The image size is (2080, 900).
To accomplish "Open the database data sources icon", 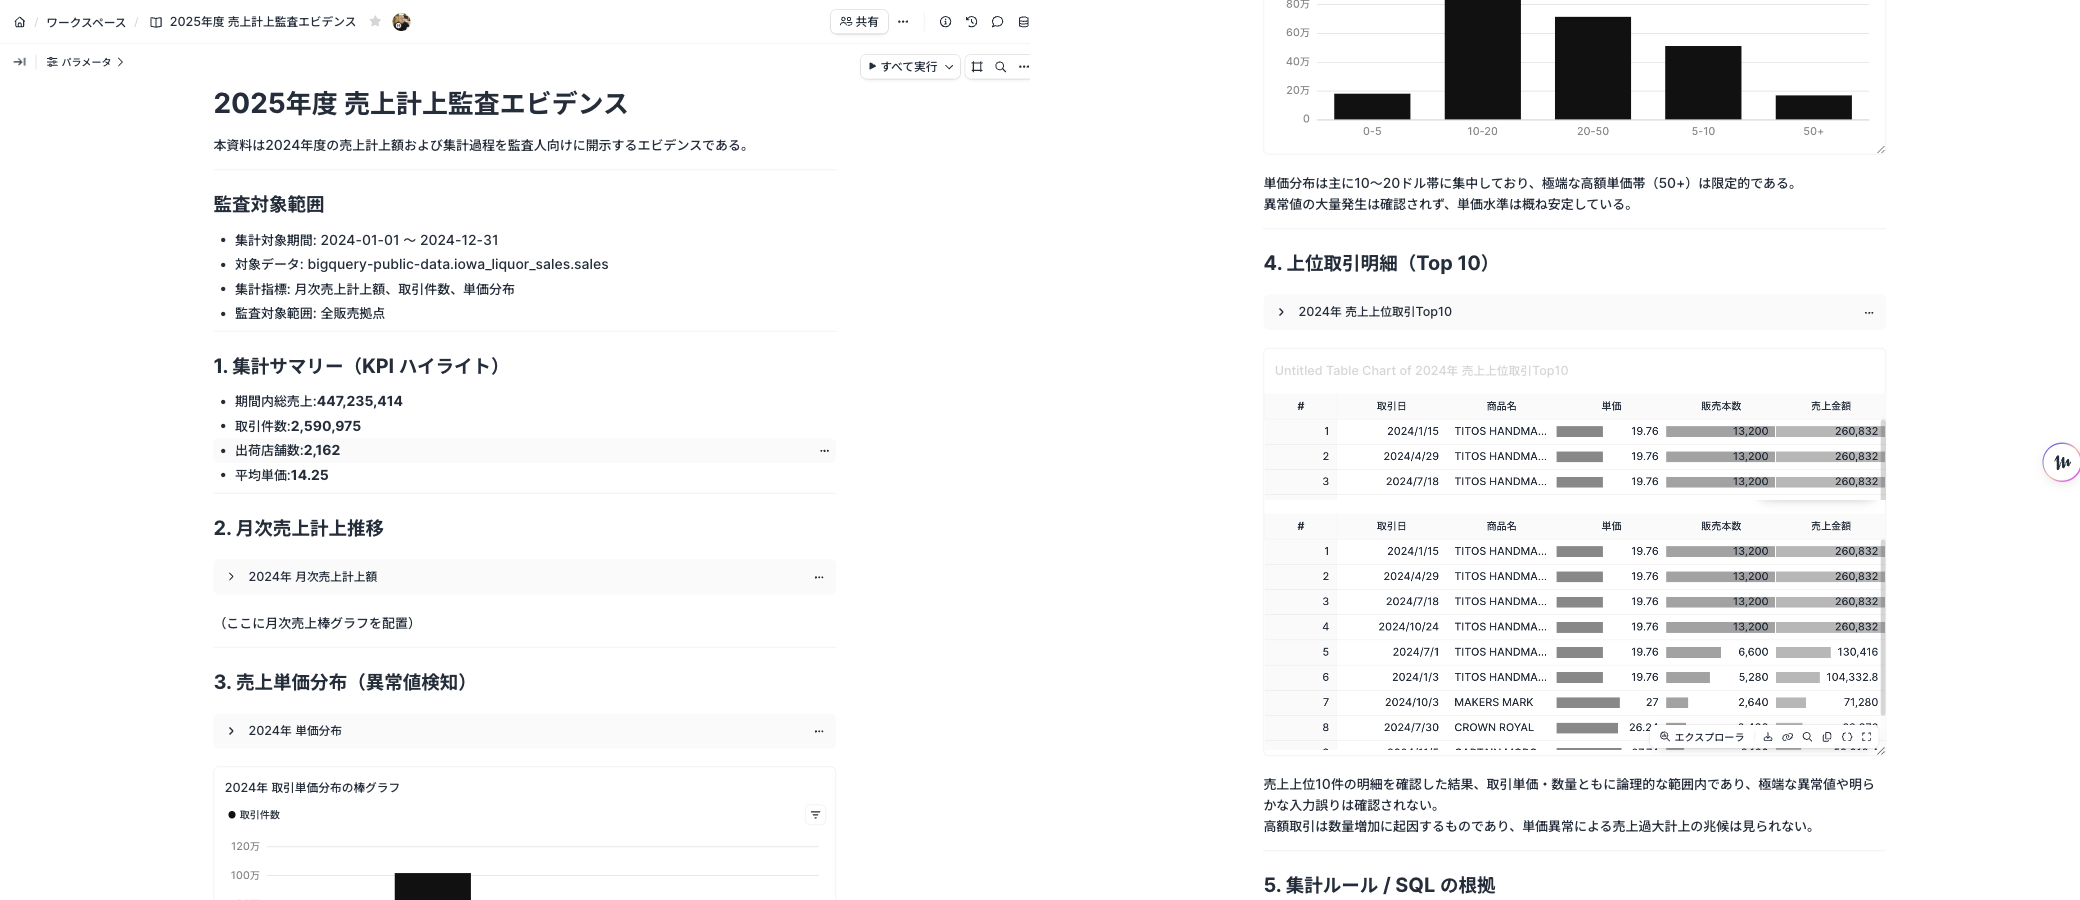I will 1023,22.
